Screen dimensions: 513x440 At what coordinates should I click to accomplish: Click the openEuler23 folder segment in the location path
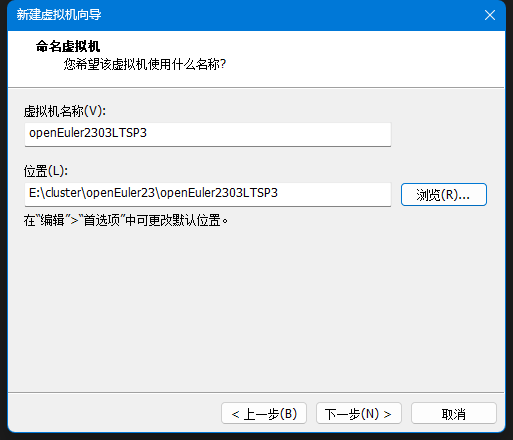(x=121, y=193)
